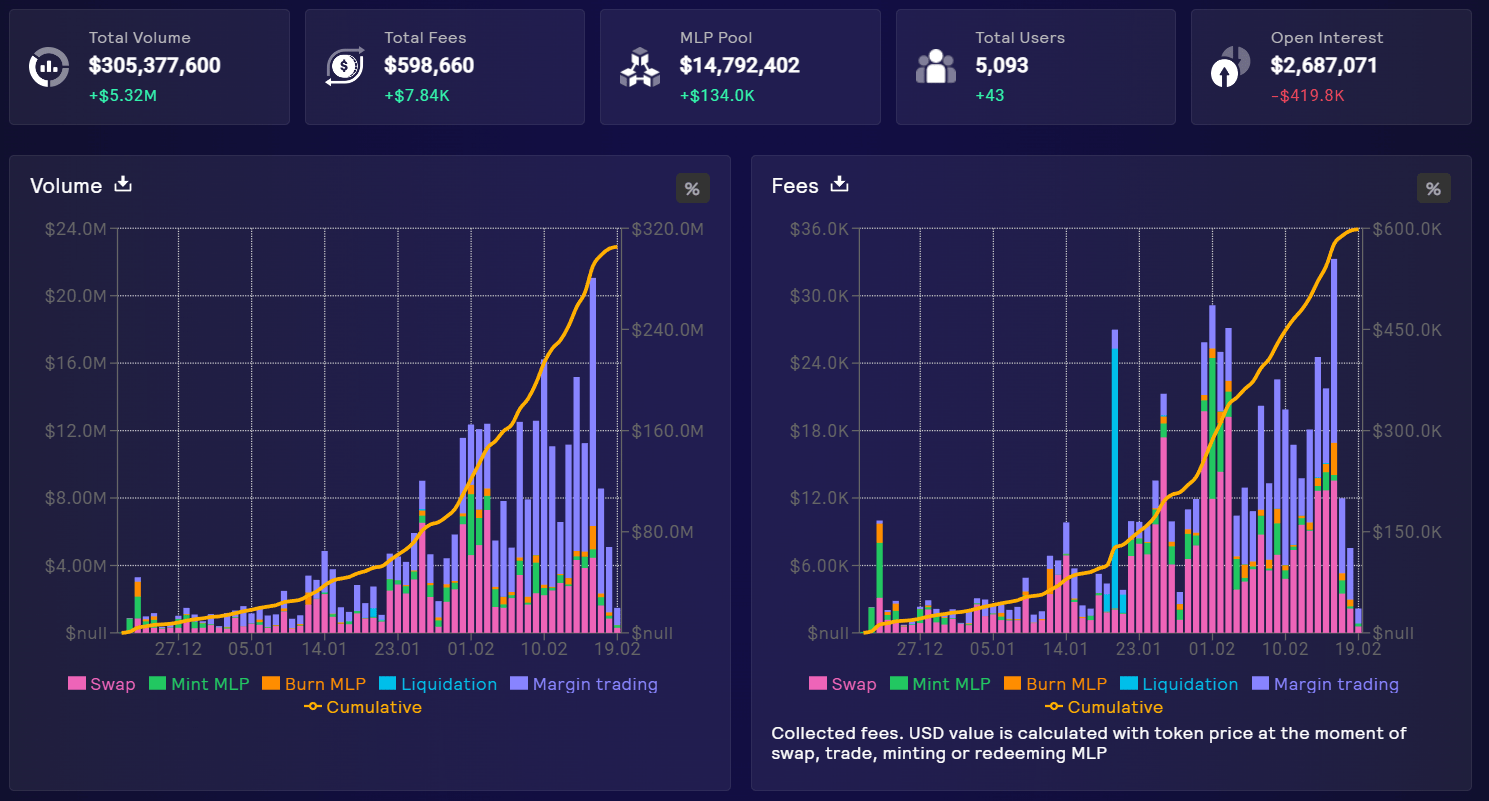Download the Volume chart data

[123, 184]
